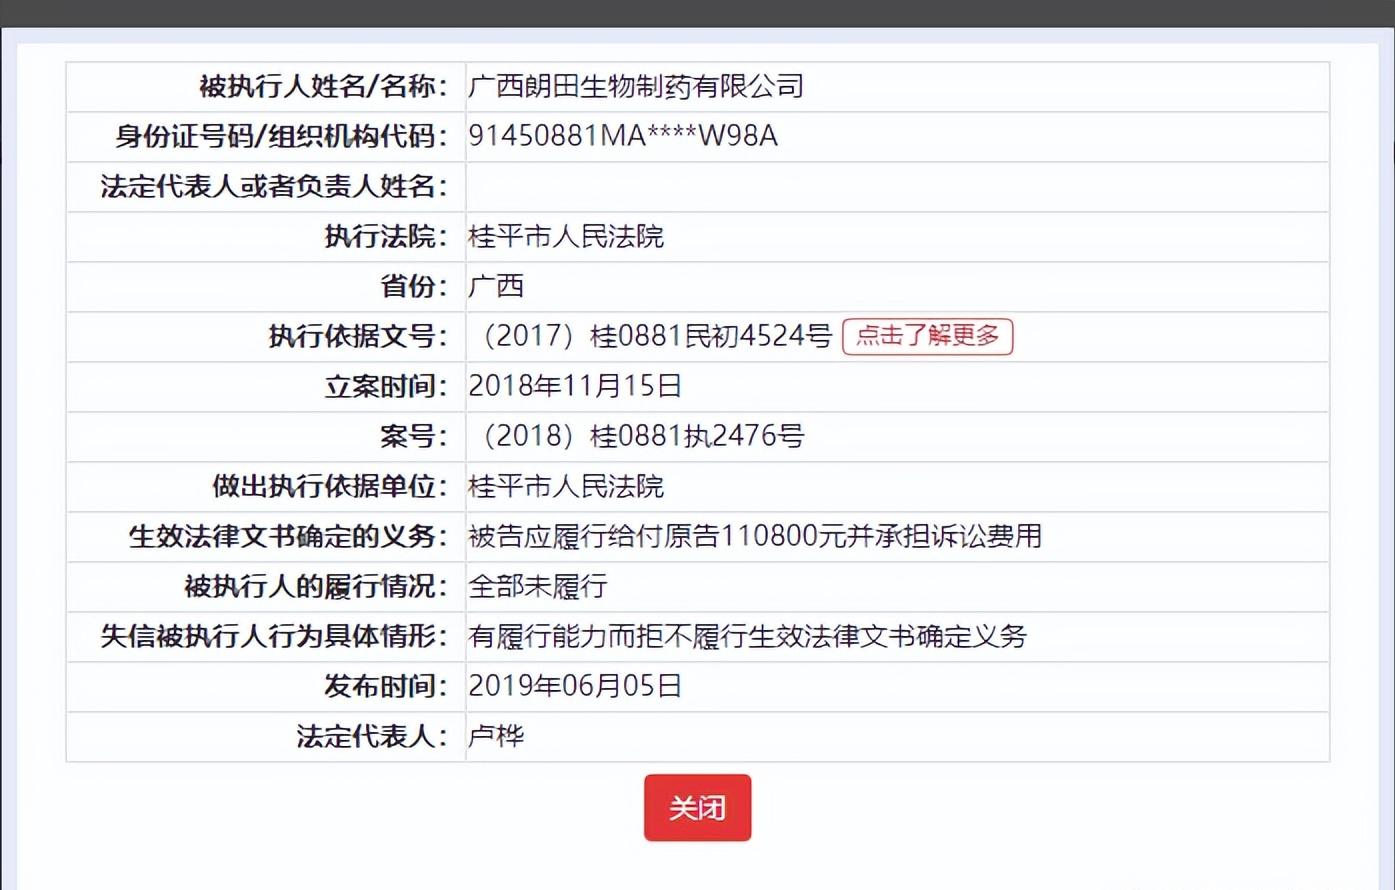Click the 关闭 close button
This screenshot has width=1395, height=890.
(x=697, y=807)
